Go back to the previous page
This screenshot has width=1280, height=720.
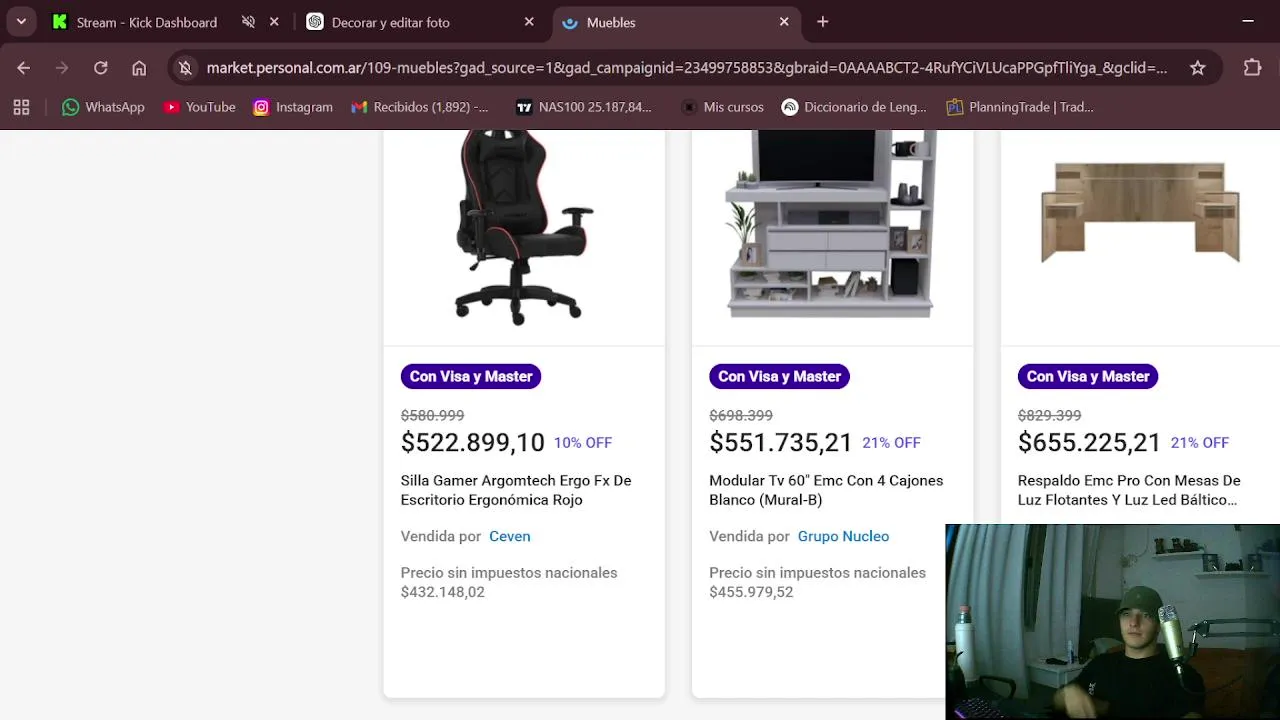(x=24, y=68)
